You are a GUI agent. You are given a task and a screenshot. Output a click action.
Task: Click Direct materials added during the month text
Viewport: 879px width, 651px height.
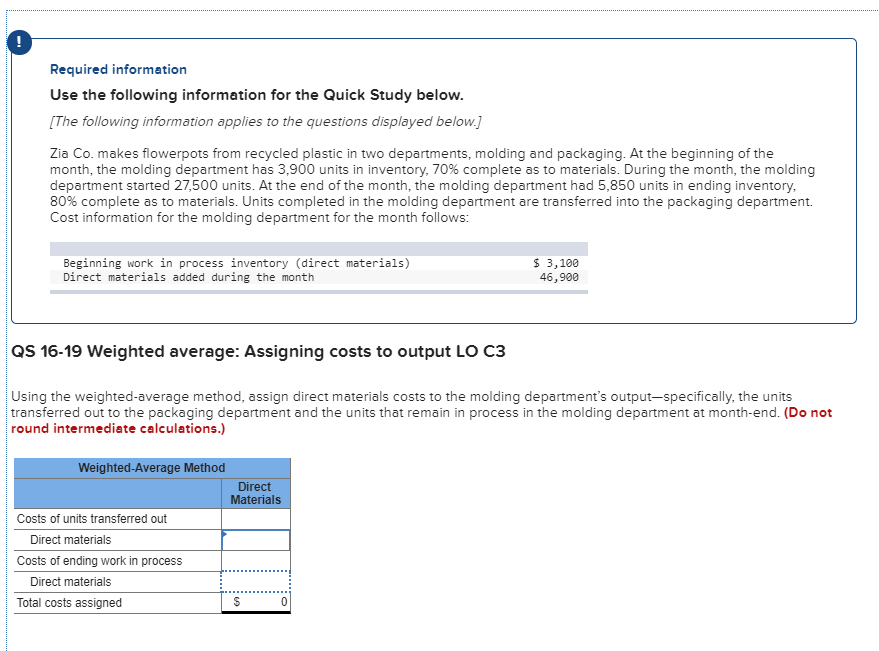tap(188, 277)
